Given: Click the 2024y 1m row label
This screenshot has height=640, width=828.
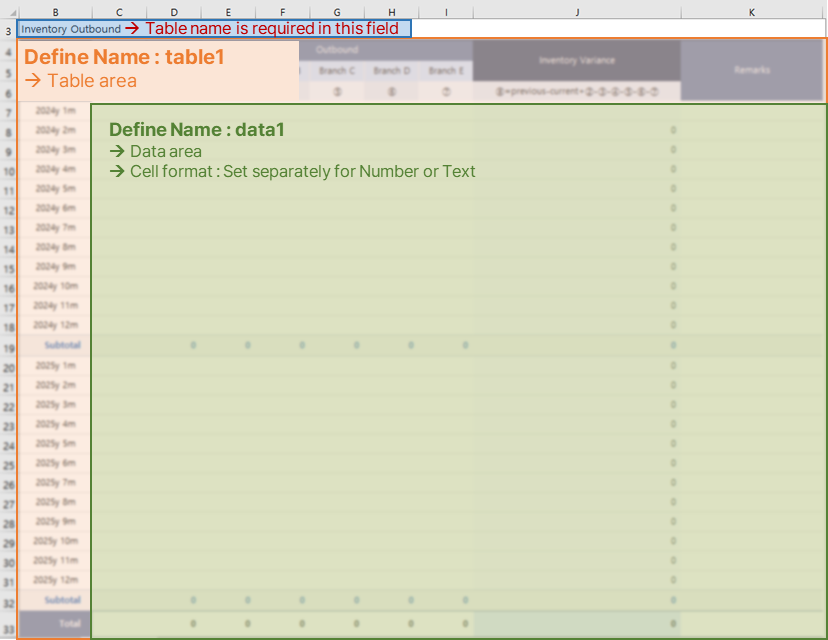Looking at the screenshot, I should [55, 111].
